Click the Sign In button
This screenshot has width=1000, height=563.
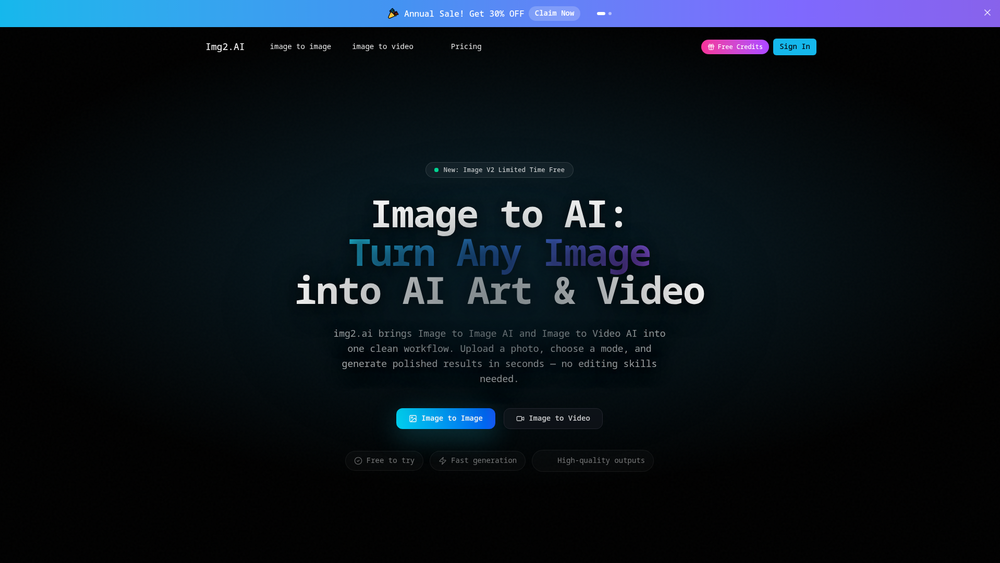(794, 47)
